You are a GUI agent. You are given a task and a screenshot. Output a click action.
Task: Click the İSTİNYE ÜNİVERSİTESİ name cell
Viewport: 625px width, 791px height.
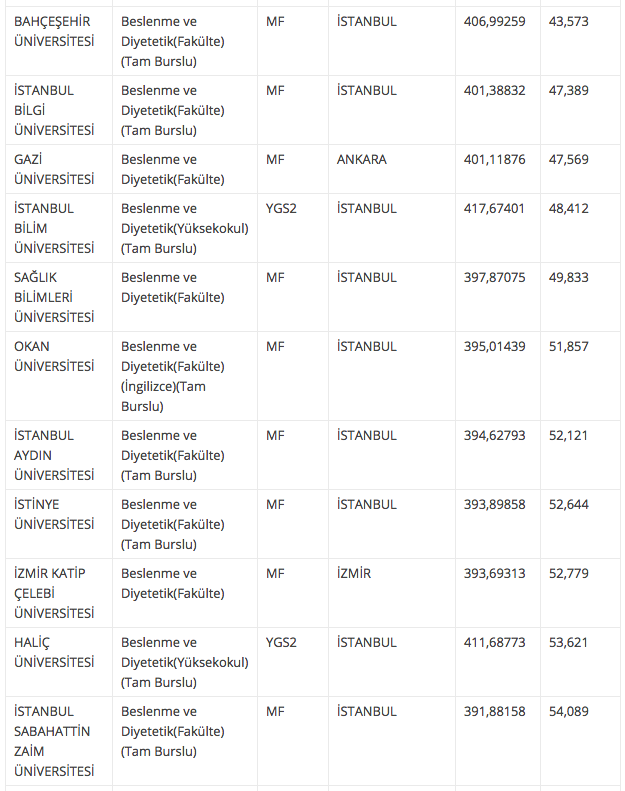(55, 514)
